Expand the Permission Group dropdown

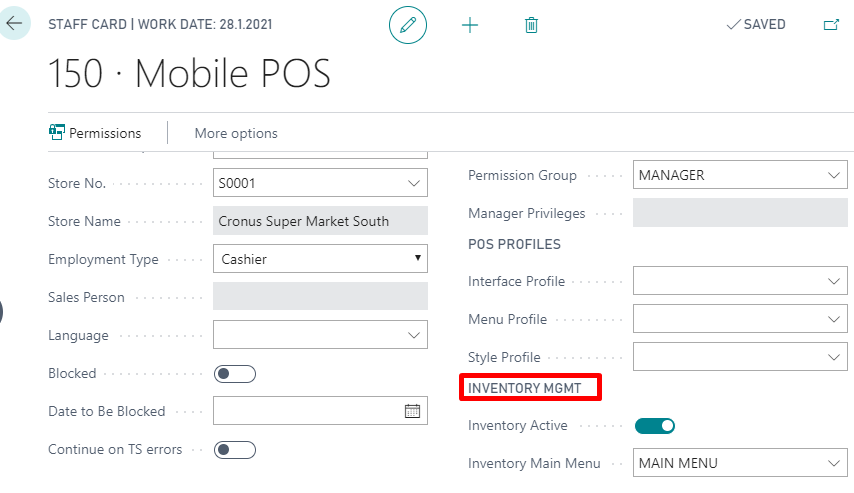click(834, 176)
